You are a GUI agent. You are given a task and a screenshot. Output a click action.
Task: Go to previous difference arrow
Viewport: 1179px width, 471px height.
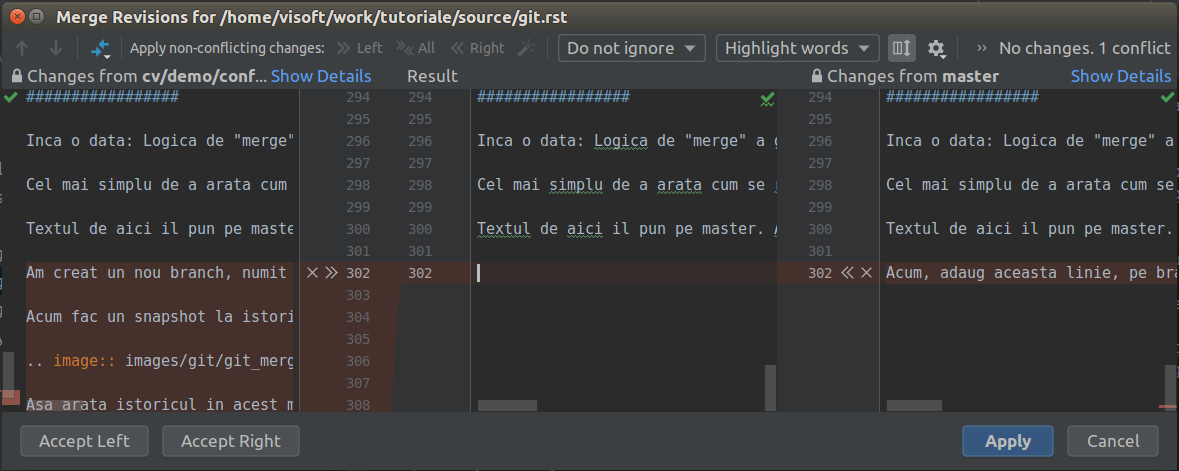pyautogui.click(x=22, y=48)
